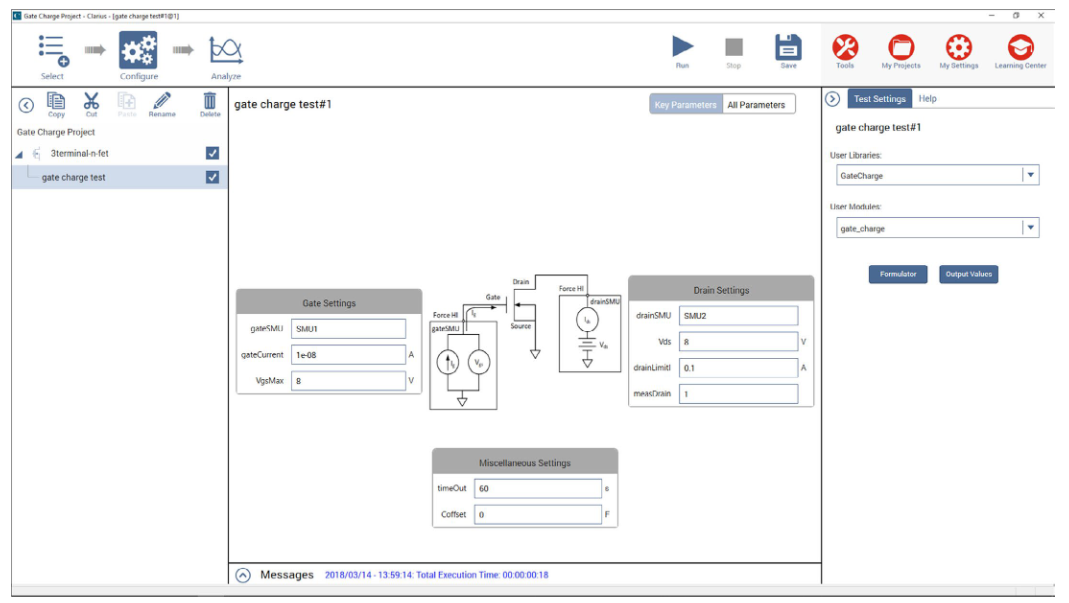Open the User Modules dropdown

click(x=1032, y=227)
